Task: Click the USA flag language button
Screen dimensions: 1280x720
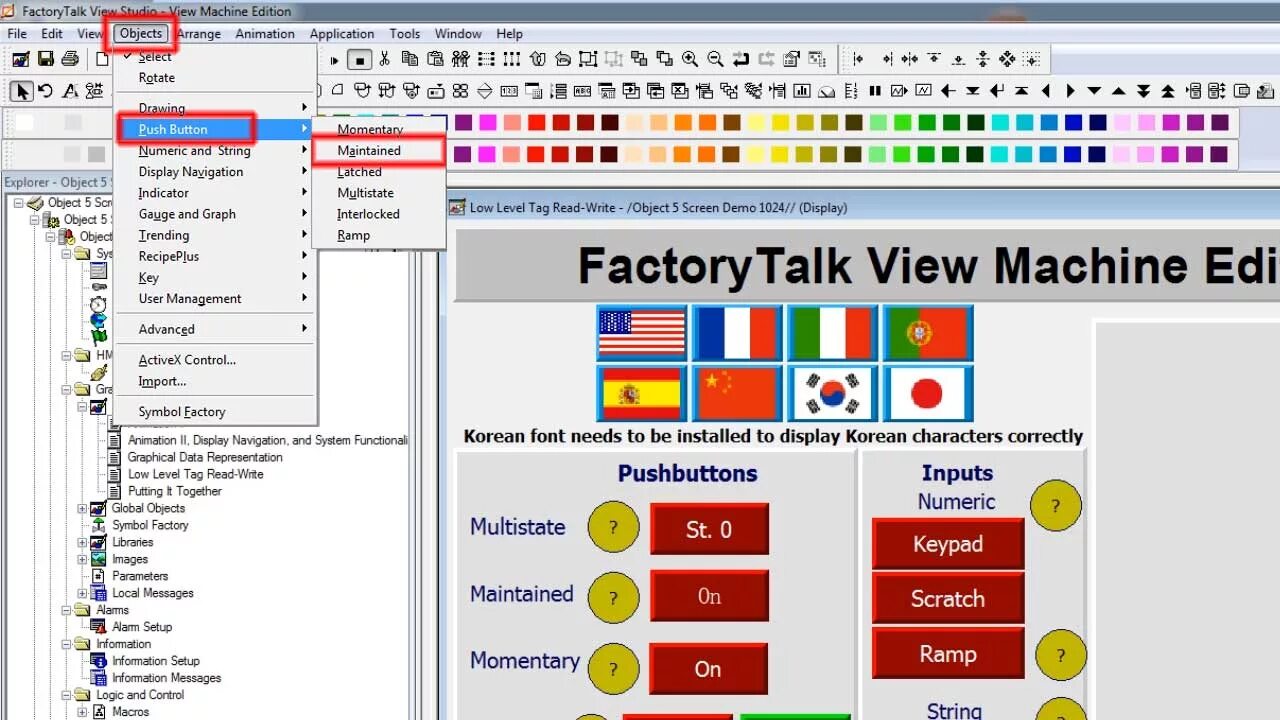Action: pos(642,333)
